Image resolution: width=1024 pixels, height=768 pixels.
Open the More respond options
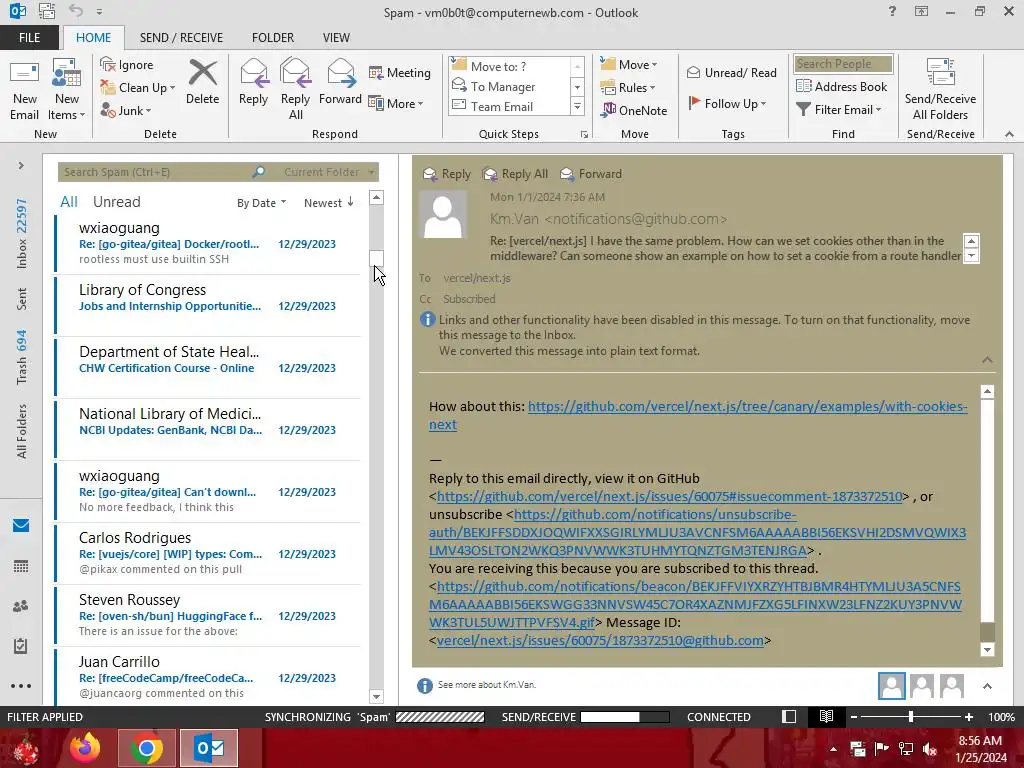tap(396, 103)
